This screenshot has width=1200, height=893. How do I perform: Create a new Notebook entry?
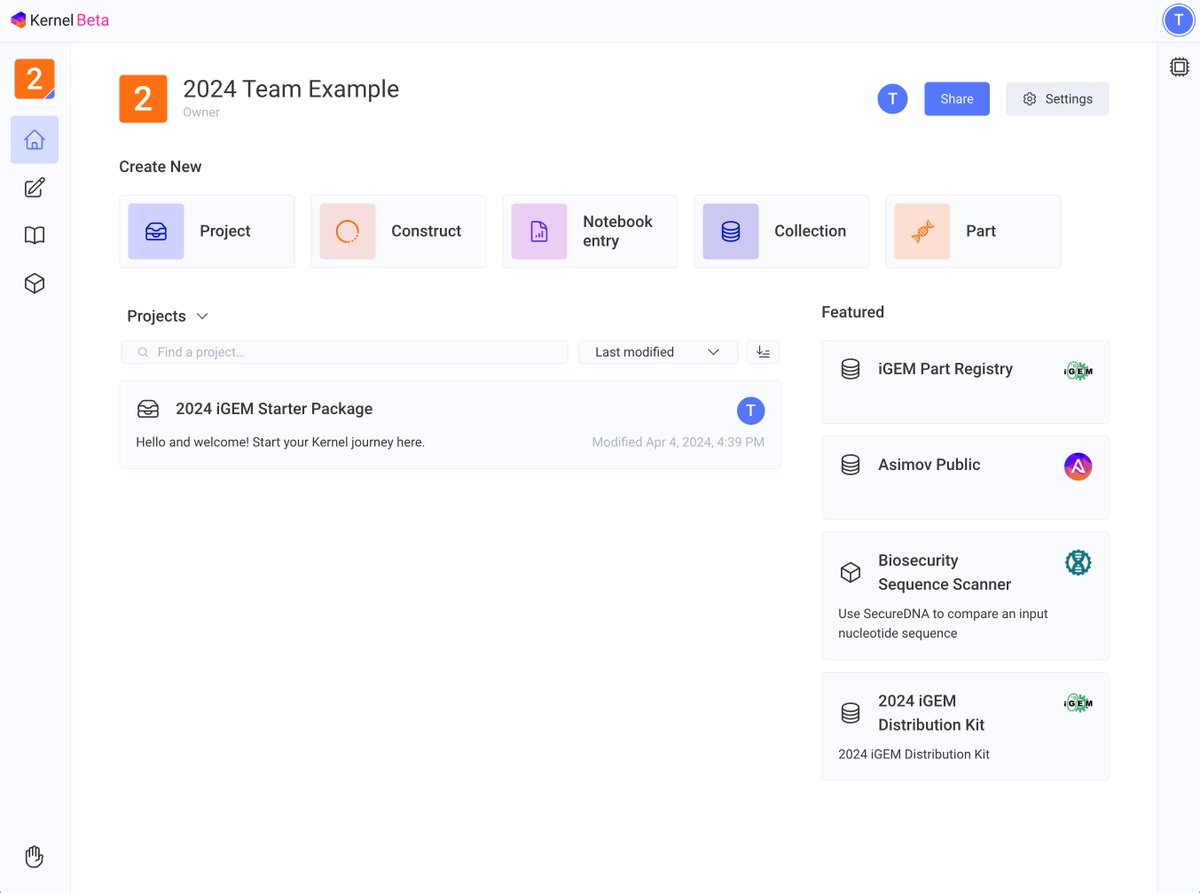coord(590,231)
